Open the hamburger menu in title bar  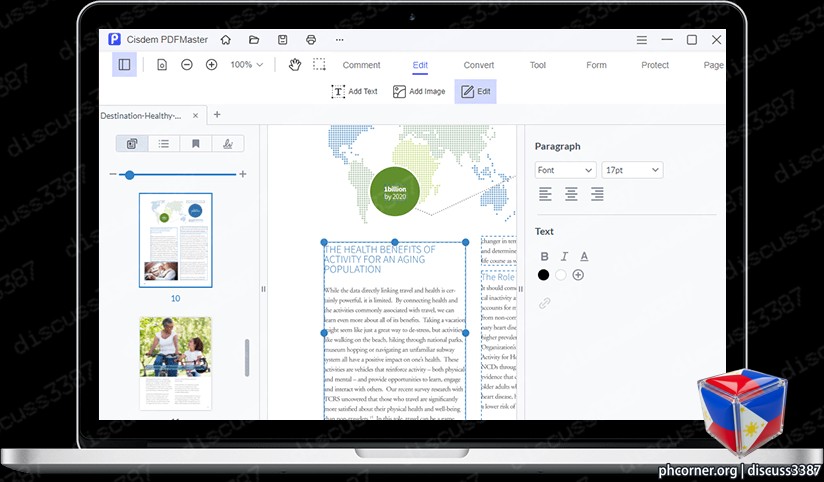pos(642,40)
